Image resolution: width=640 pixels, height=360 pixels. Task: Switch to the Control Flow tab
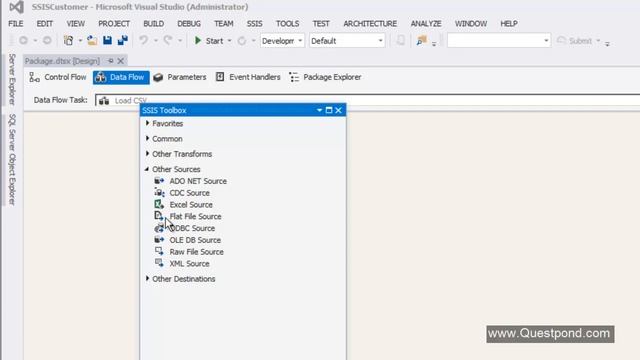click(58, 77)
